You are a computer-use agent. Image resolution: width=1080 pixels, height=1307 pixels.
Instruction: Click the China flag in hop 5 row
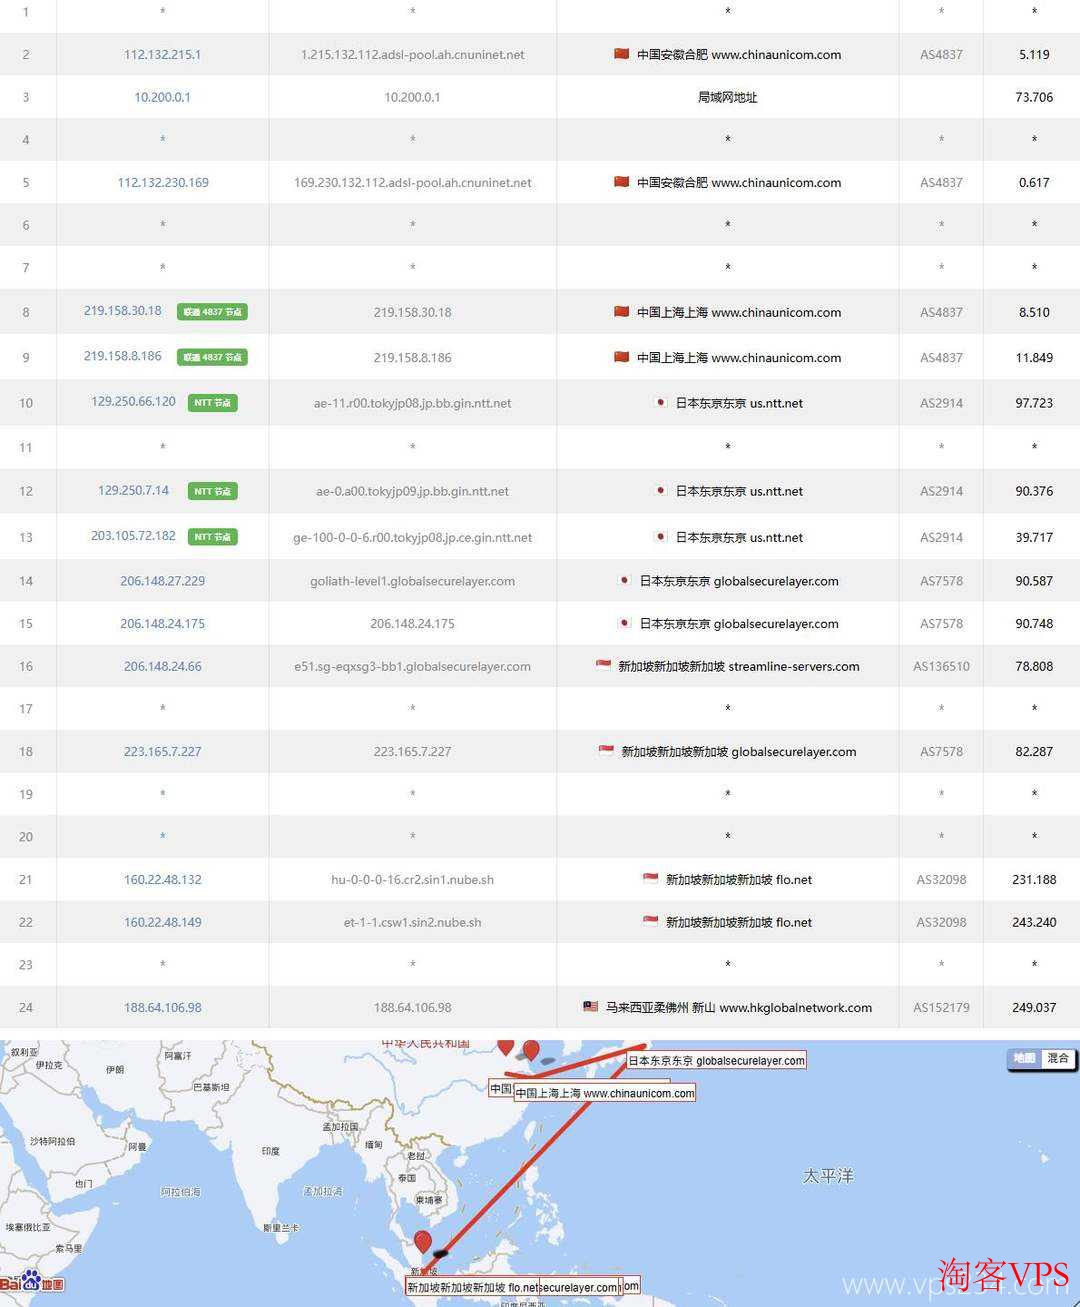[621, 182]
